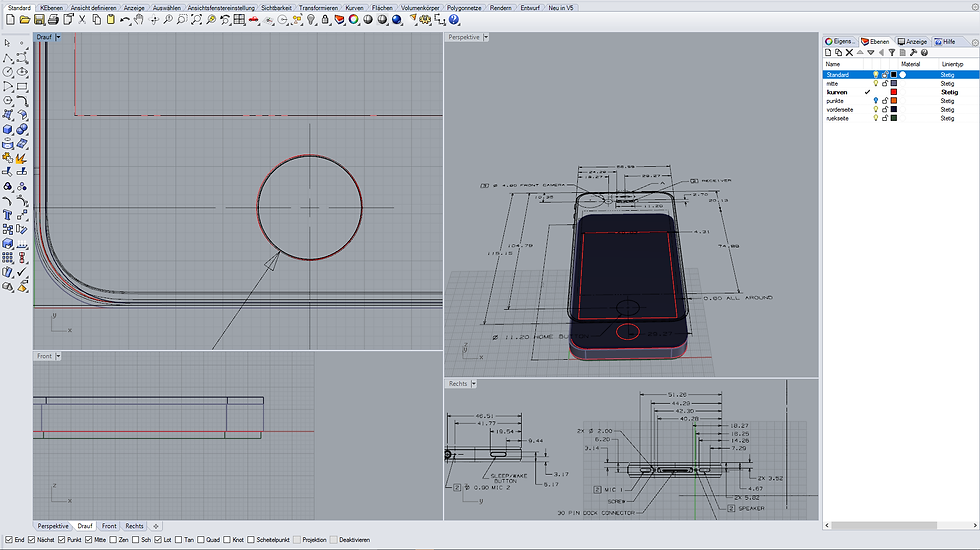Enable the Quad object snap checkbox

201,539
